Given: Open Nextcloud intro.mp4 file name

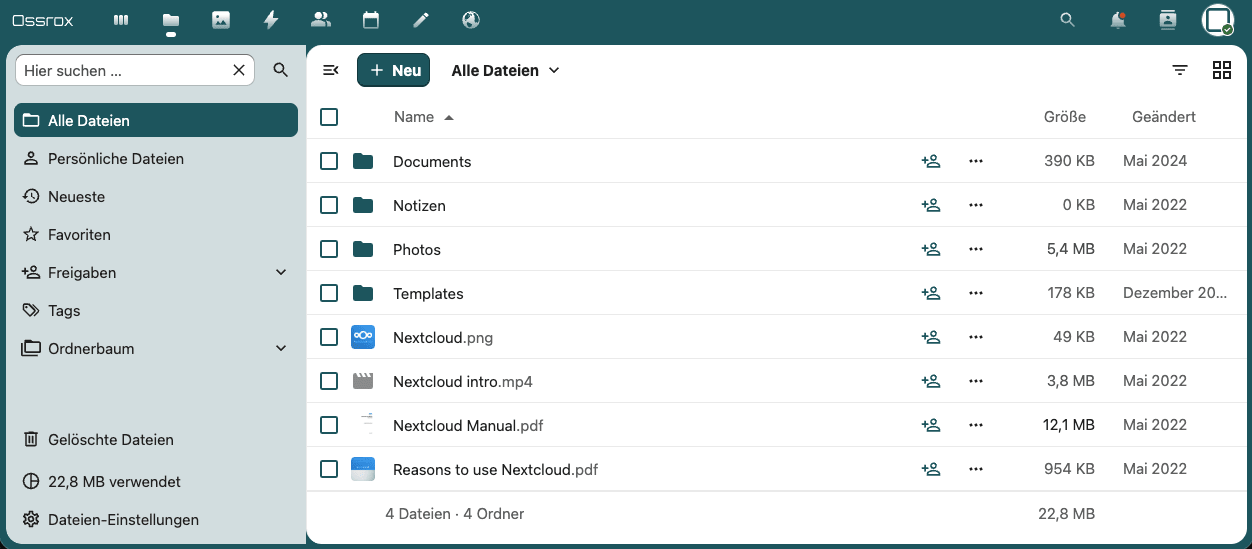Looking at the screenshot, I should (463, 382).
